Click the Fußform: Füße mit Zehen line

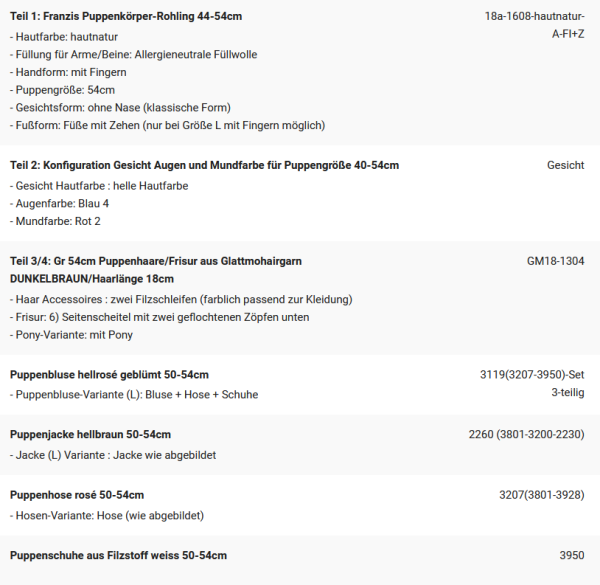pos(167,125)
